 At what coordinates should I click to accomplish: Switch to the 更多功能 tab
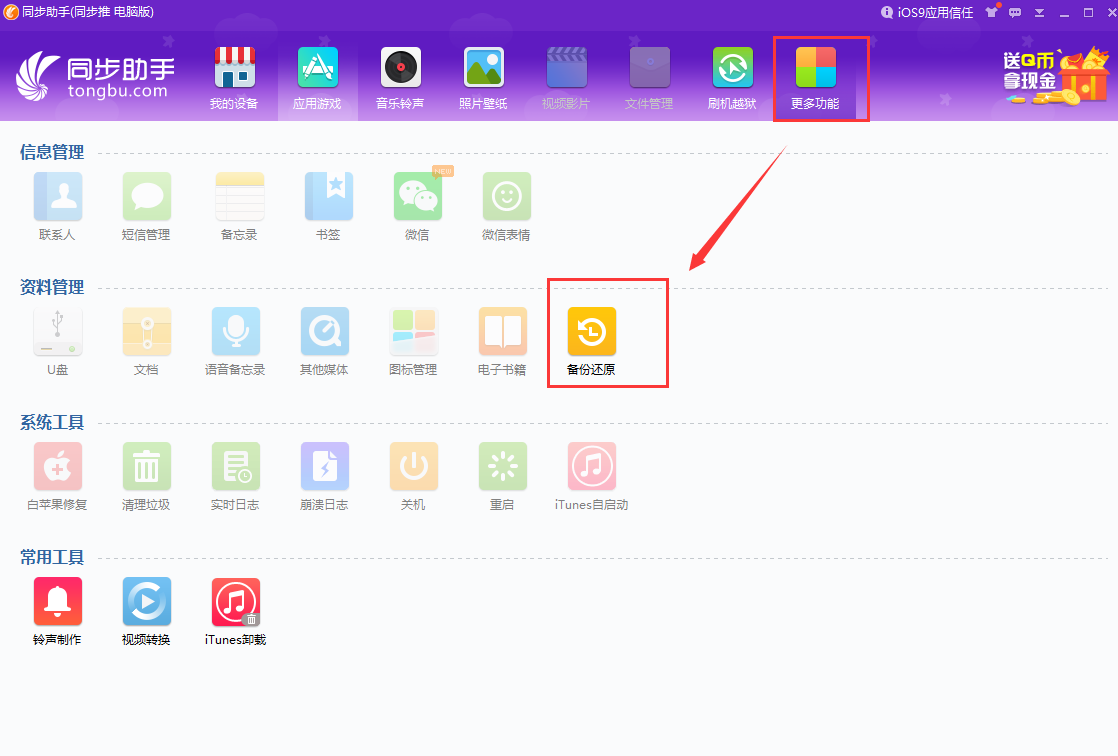tap(820, 76)
